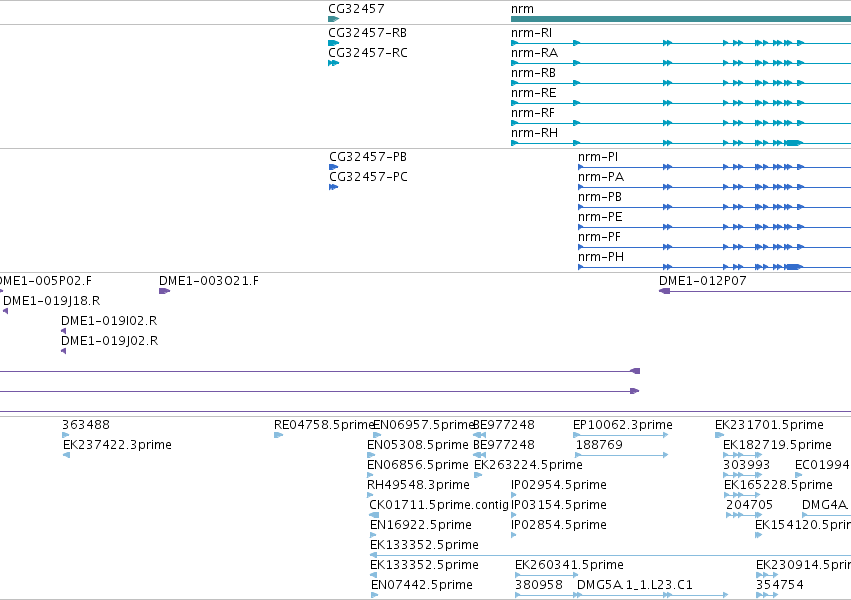Click the EP10062.3prime label

coord(623,425)
